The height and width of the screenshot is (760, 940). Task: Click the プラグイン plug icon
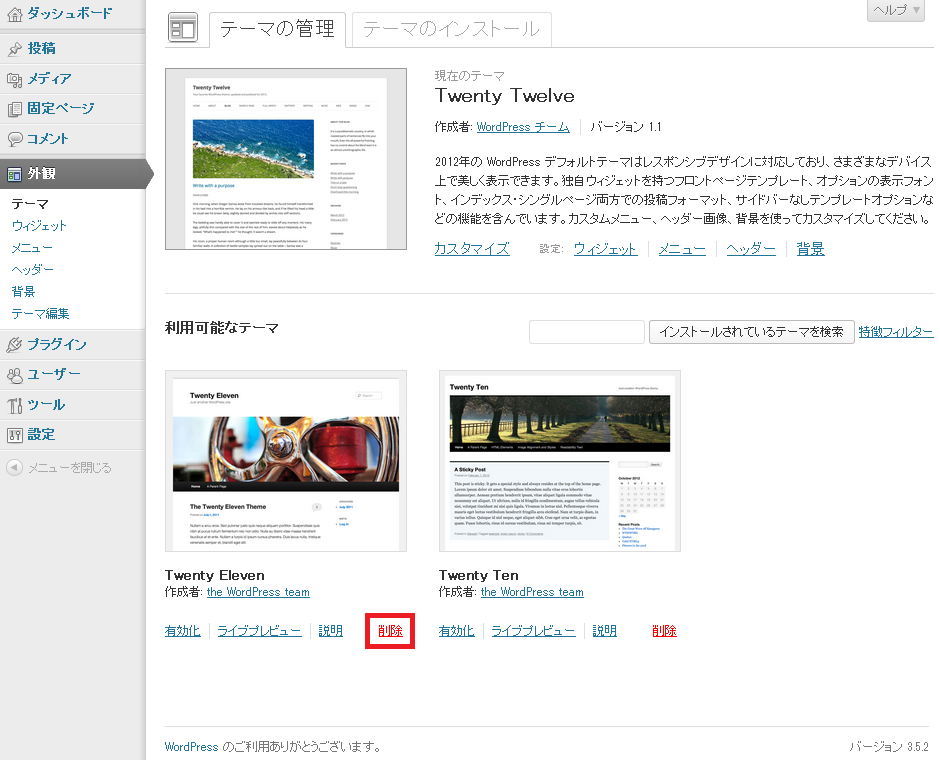point(15,345)
